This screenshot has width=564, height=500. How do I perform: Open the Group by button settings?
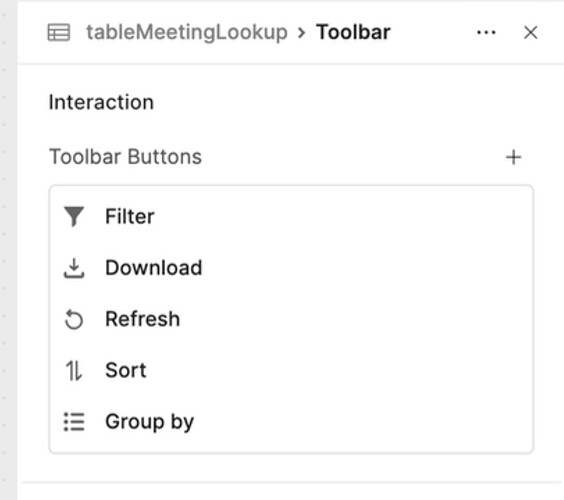tap(291, 422)
